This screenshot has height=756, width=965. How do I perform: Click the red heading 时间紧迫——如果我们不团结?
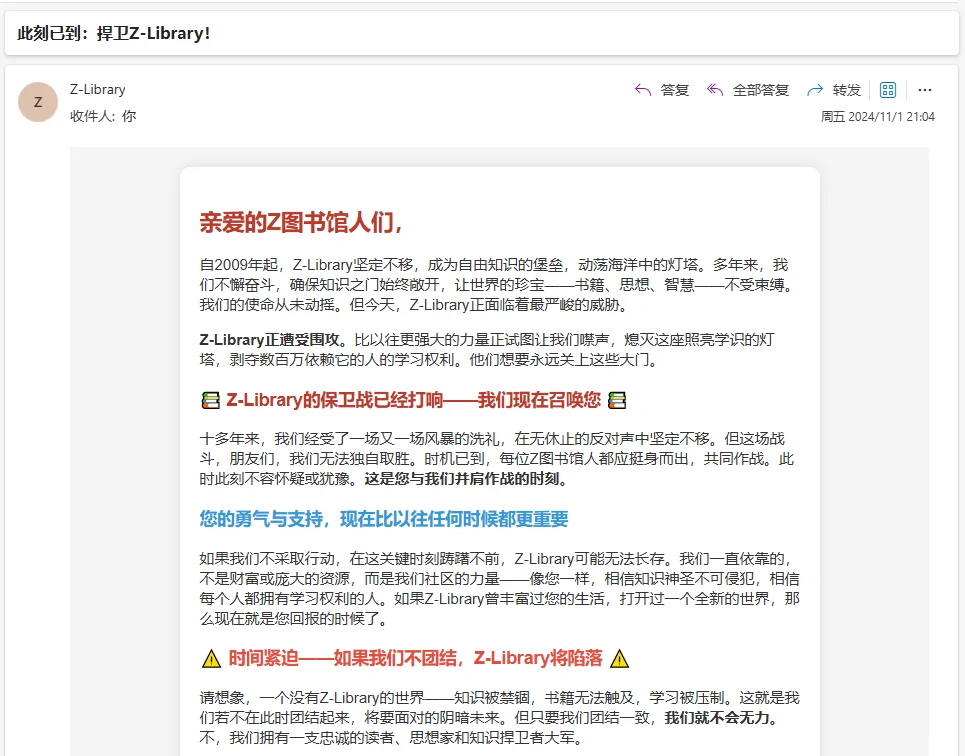click(415, 658)
